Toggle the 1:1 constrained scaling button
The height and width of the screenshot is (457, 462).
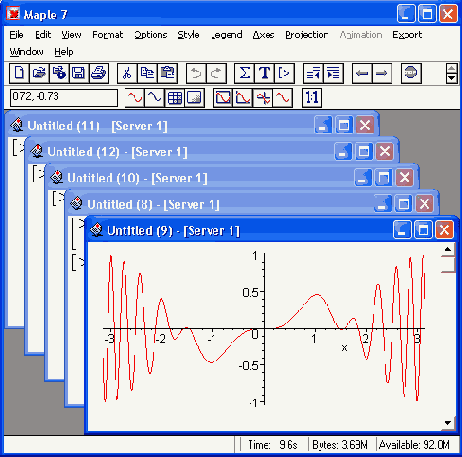pyautogui.click(x=312, y=98)
